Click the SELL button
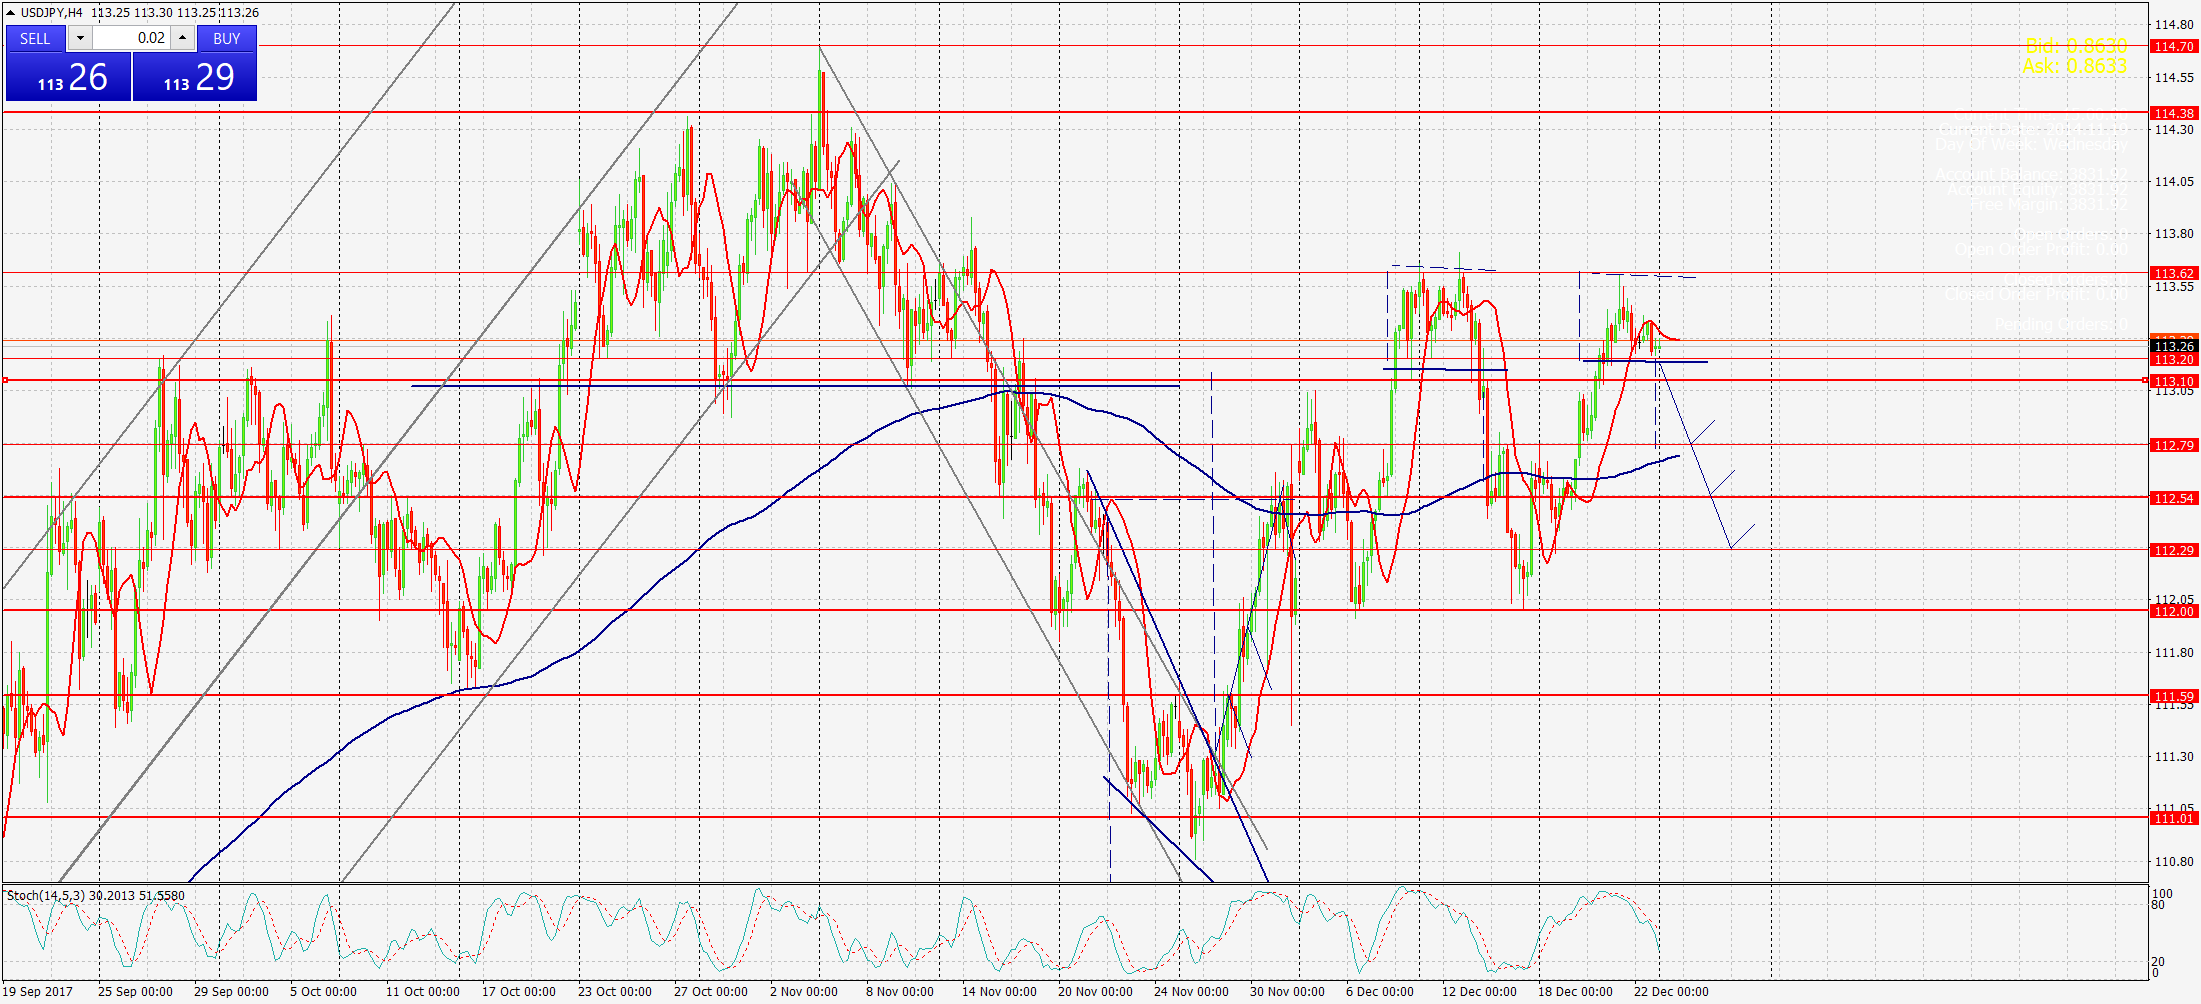The image size is (2201, 1004). point(35,38)
